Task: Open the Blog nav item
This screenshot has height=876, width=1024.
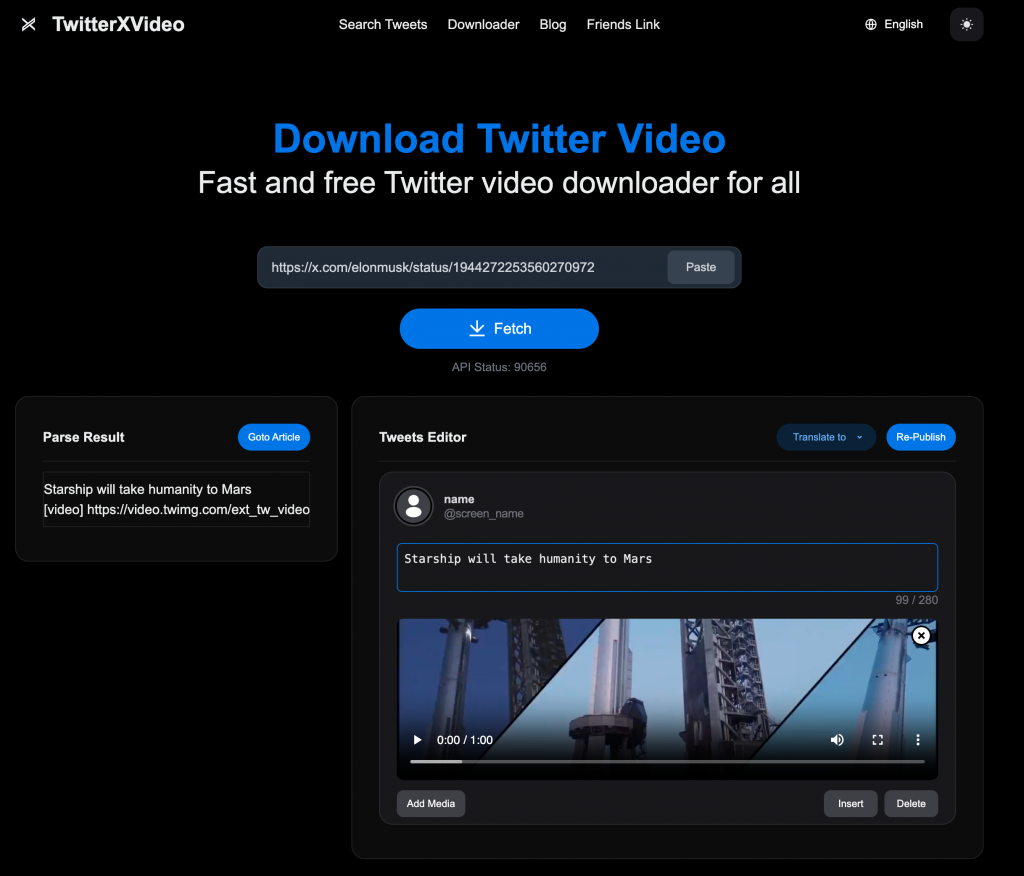Action: click(552, 24)
